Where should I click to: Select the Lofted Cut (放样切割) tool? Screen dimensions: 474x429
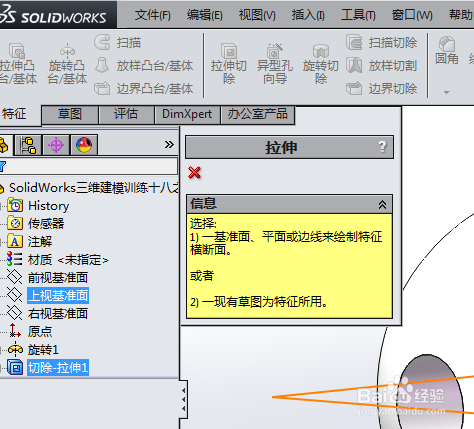[x=381, y=66]
